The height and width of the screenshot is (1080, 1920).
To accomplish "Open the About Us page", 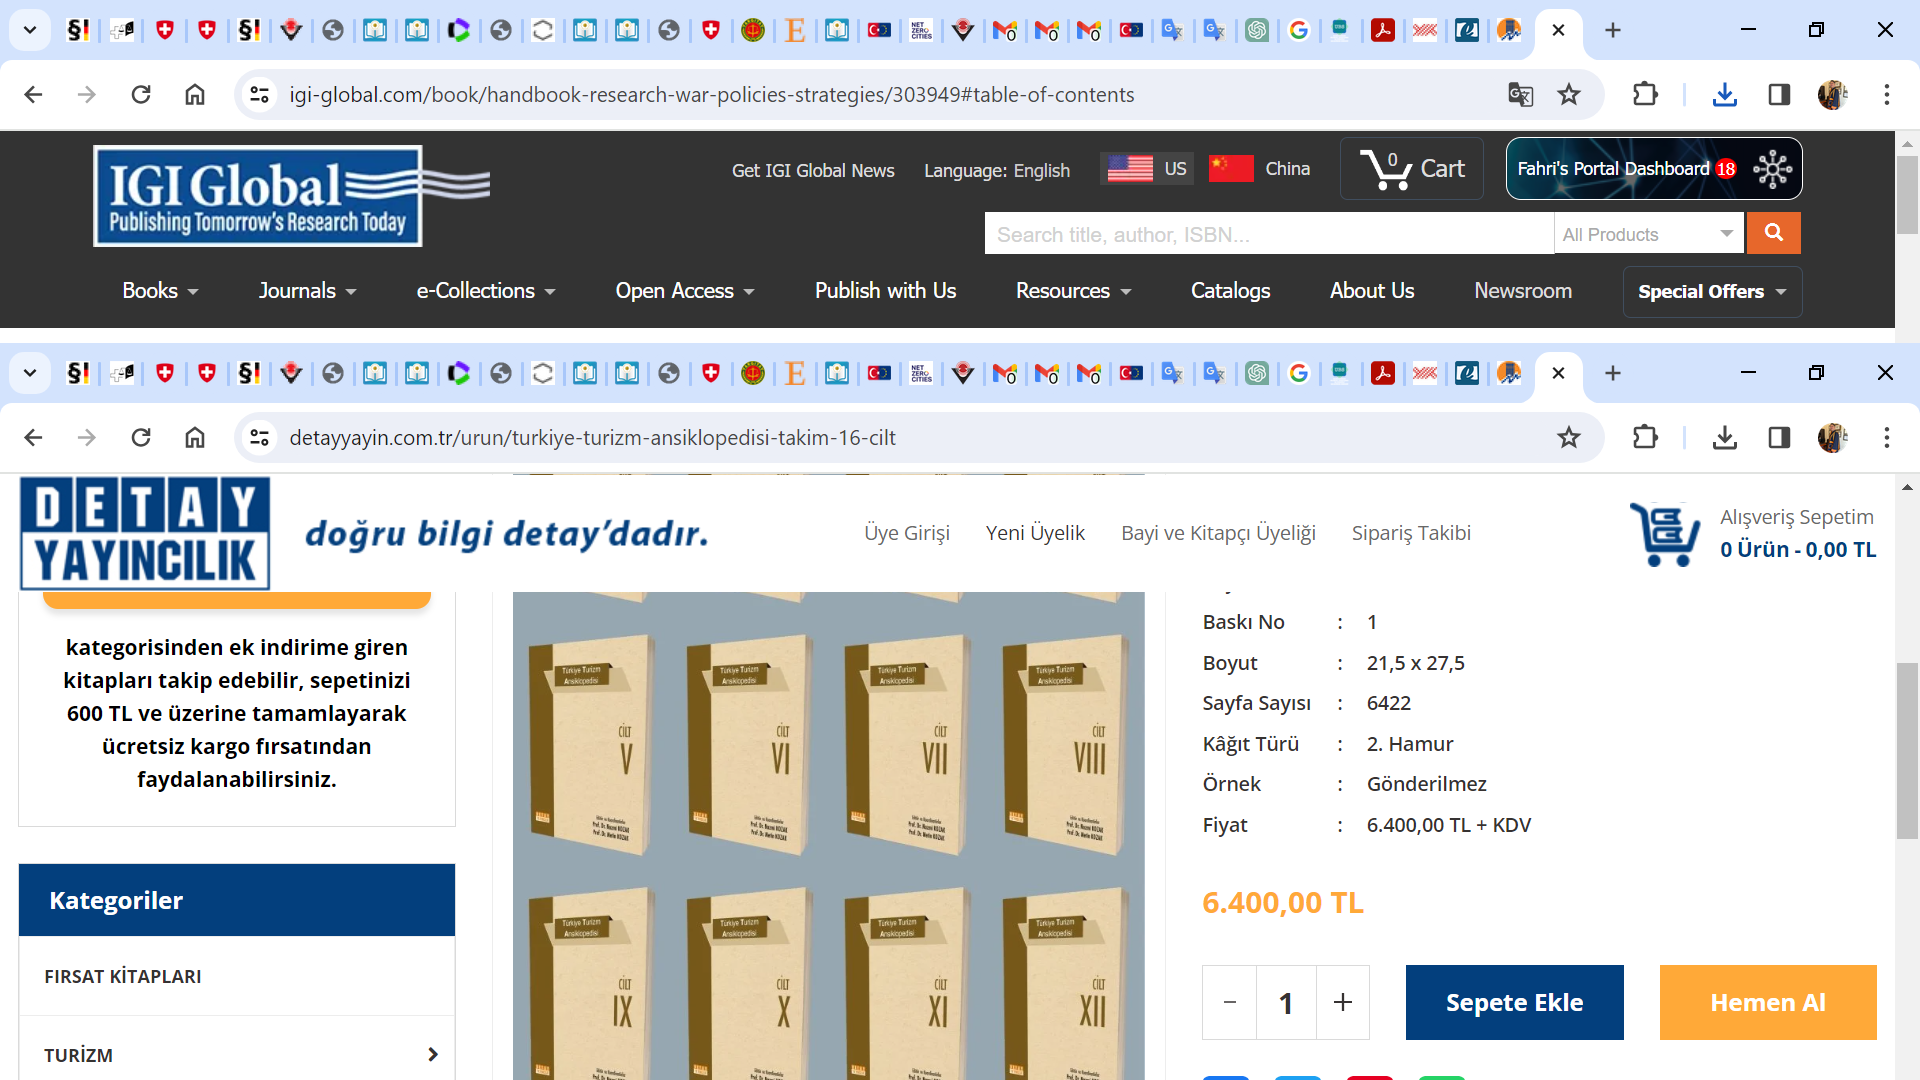I will click(1372, 291).
